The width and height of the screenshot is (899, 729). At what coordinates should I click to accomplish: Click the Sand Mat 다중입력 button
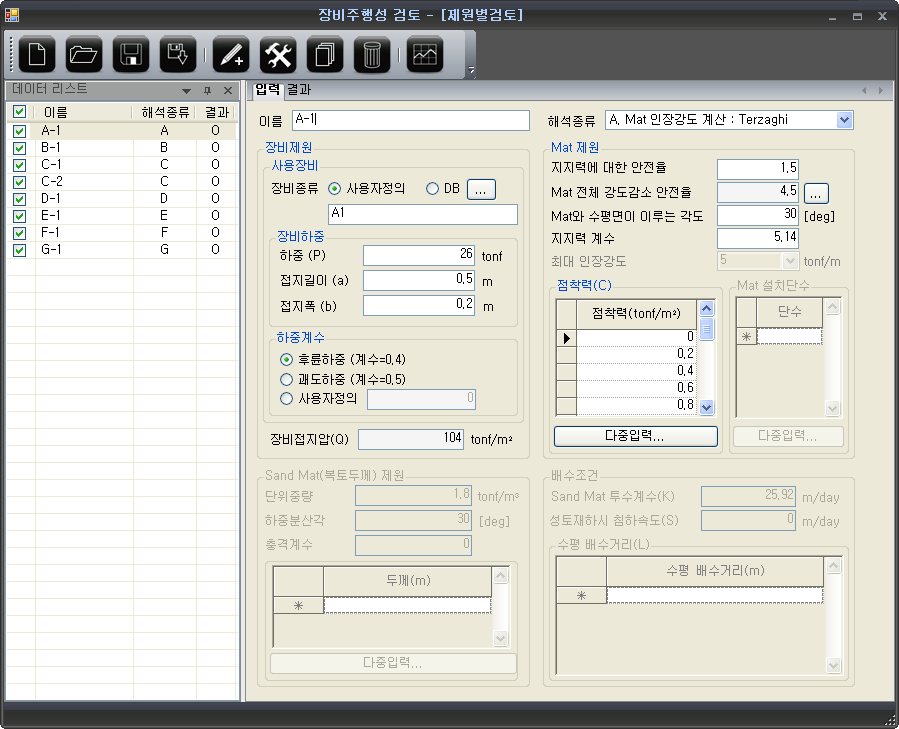click(393, 664)
